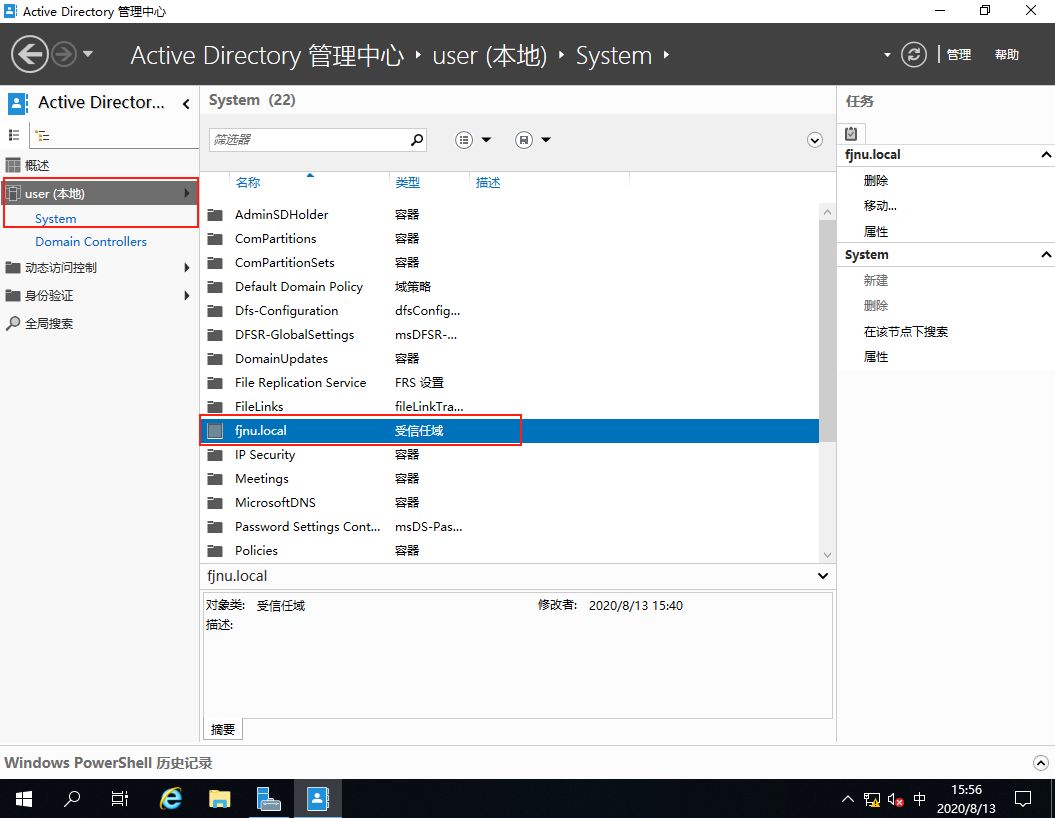
Task: Select MicrosoftDNS folder icon
Action: pos(215,503)
